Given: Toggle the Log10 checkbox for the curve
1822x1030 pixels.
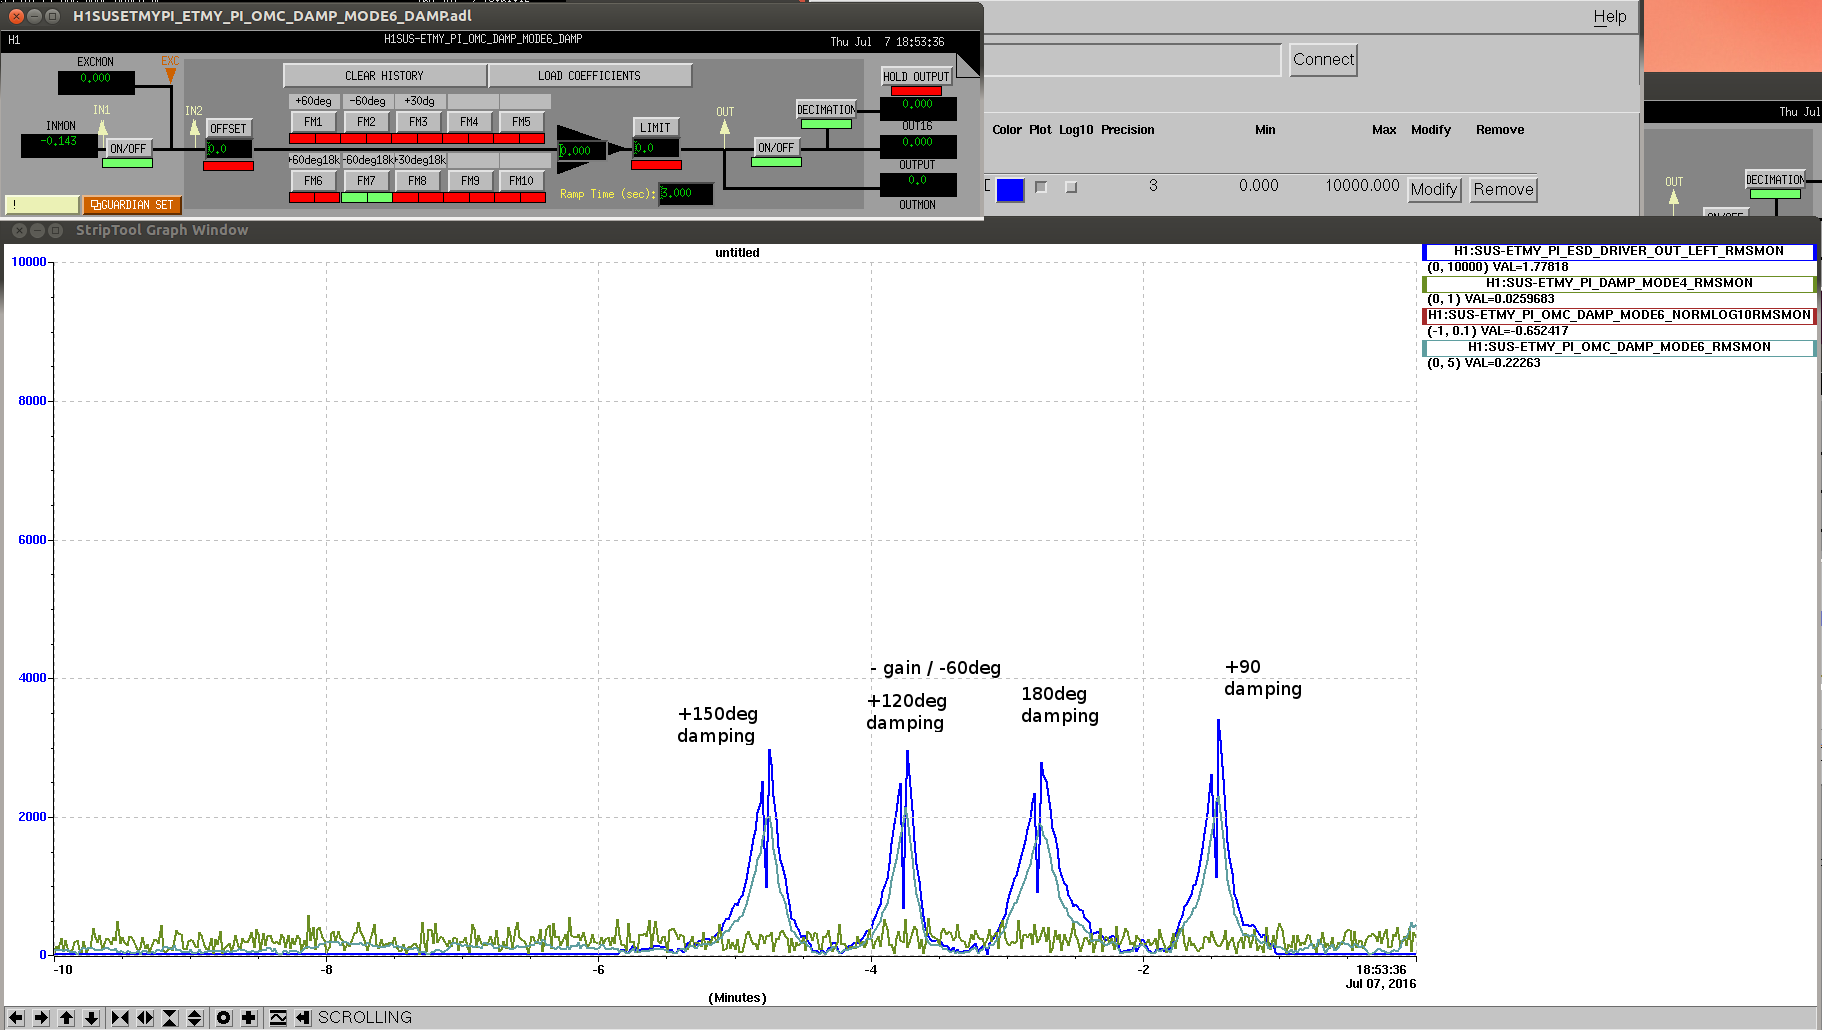Looking at the screenshot, I should click(x=1071, y=187).
